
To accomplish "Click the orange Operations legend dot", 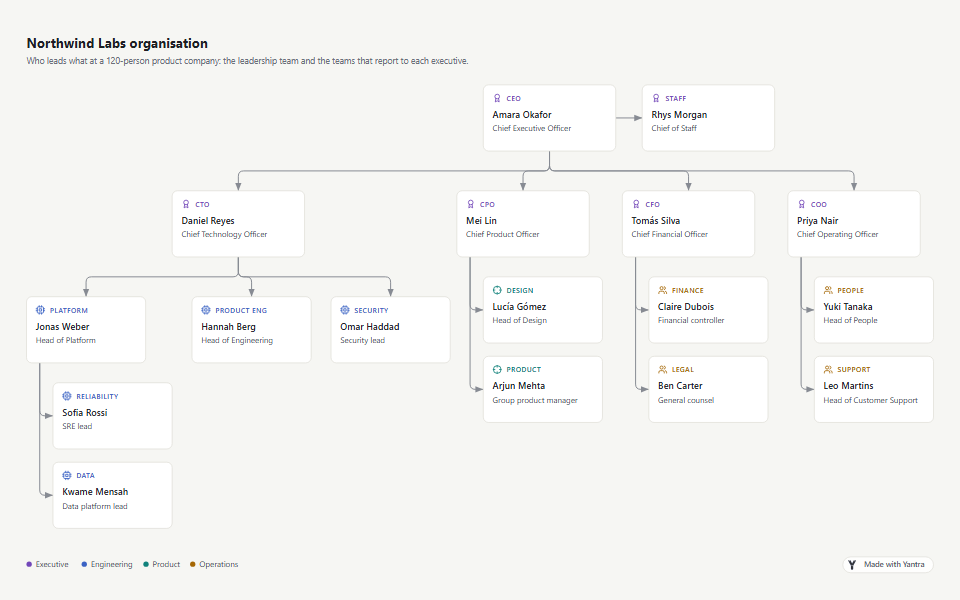I will (x=192, y=564).
